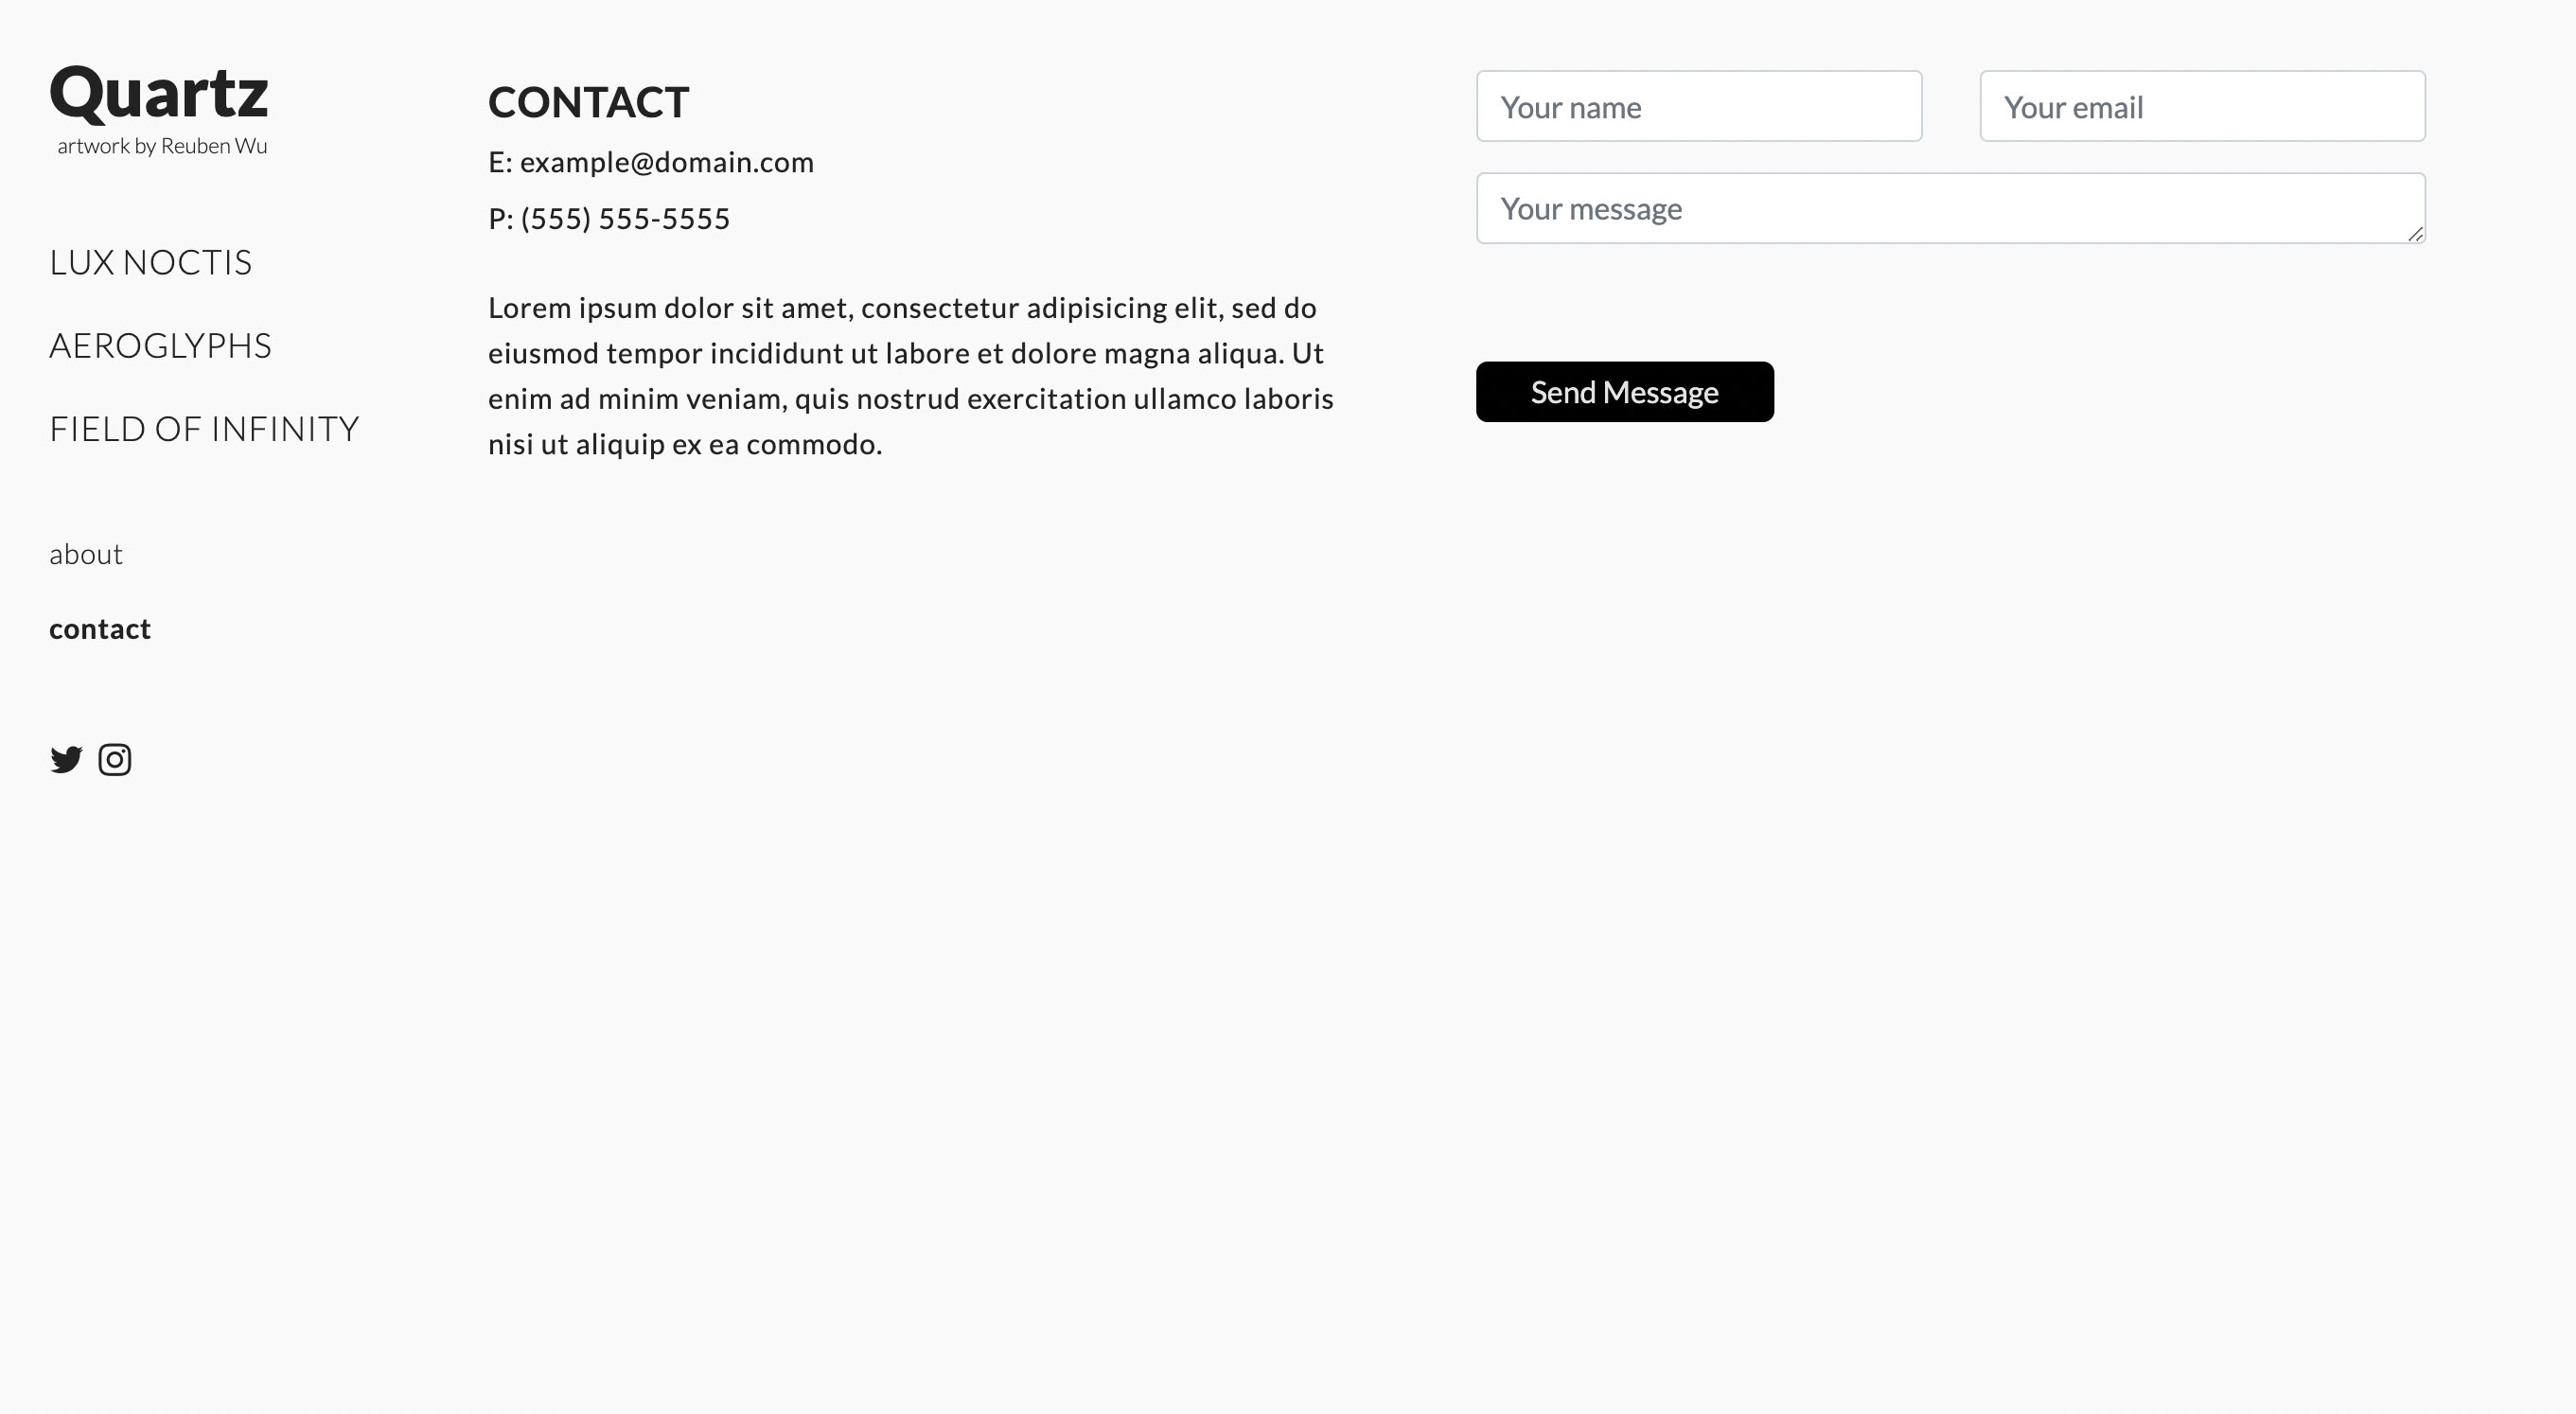Click the 'artwork by Reuben Wu' tagline
Viewport: 2576px width, 1414px height.
pos(162,146)
